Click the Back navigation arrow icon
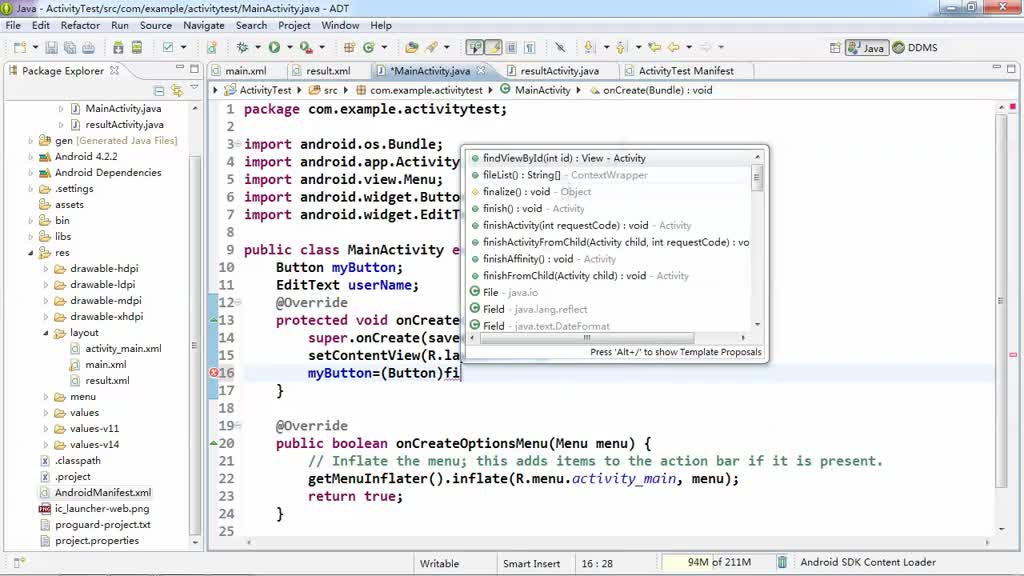This screenshot has width=1024, height=576. click(673, 48)
